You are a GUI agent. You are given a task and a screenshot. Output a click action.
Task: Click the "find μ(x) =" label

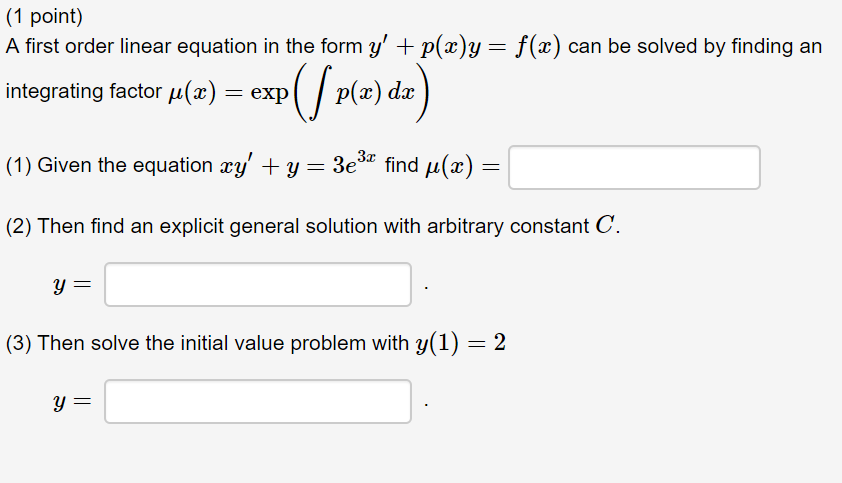pyautogui.click(x=442, y=165)
